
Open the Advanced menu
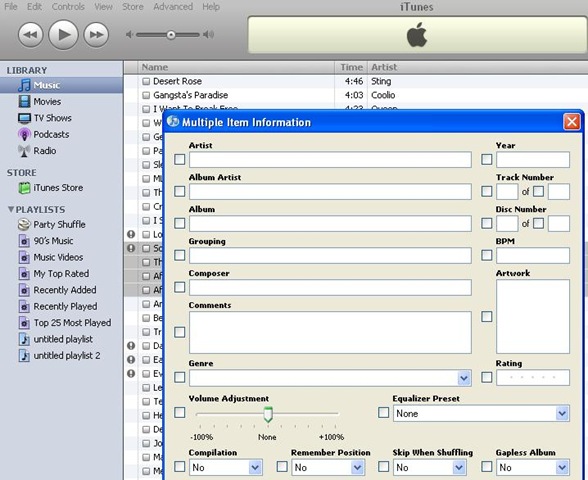click(x=173, y=6)
